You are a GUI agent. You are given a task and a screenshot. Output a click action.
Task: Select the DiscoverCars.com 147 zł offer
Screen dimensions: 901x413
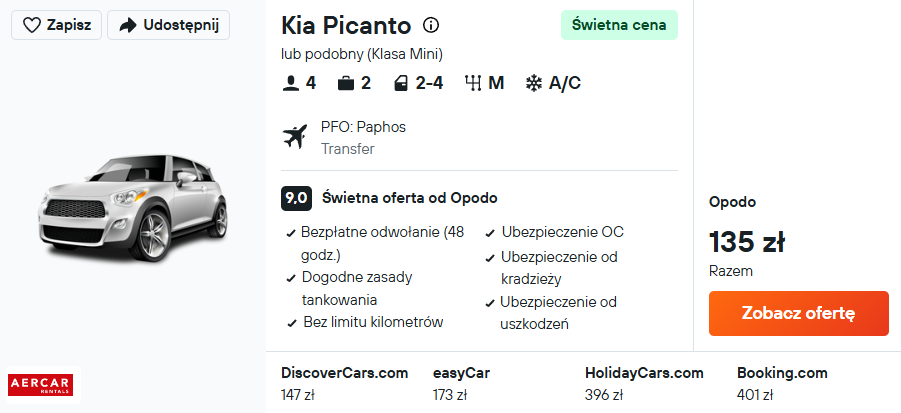click(345, 384)
